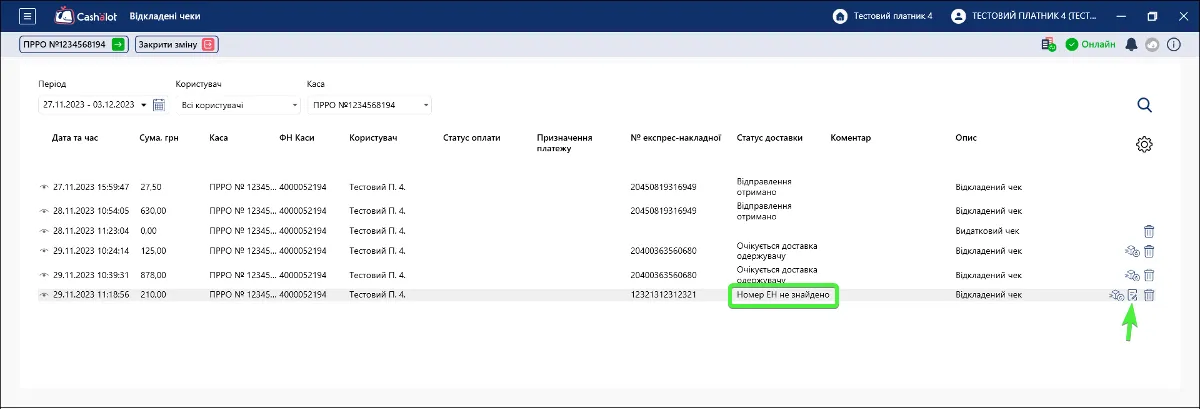Click the Опис column header
Image resolution: width=1200 pixels, height=409 pixels.
[966, 137]
